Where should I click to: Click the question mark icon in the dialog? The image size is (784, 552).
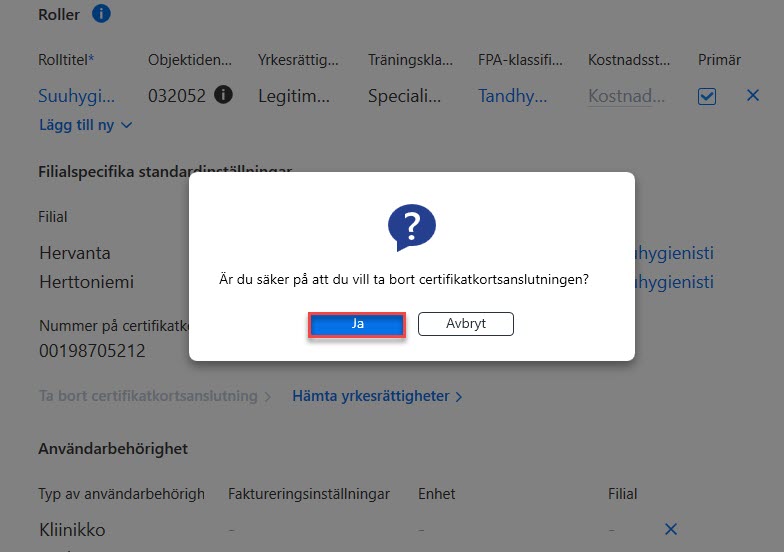click(x=412, y=227)
